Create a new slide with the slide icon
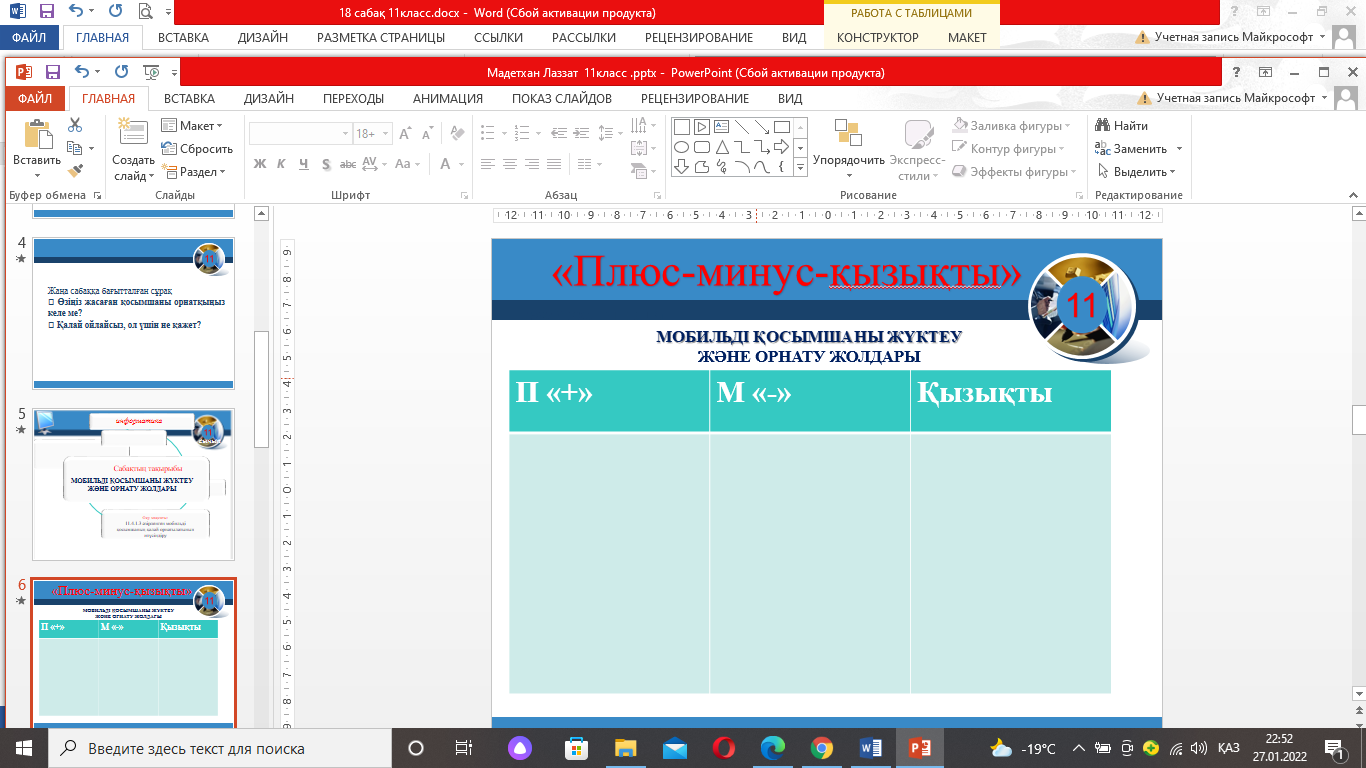 (132, 133)
